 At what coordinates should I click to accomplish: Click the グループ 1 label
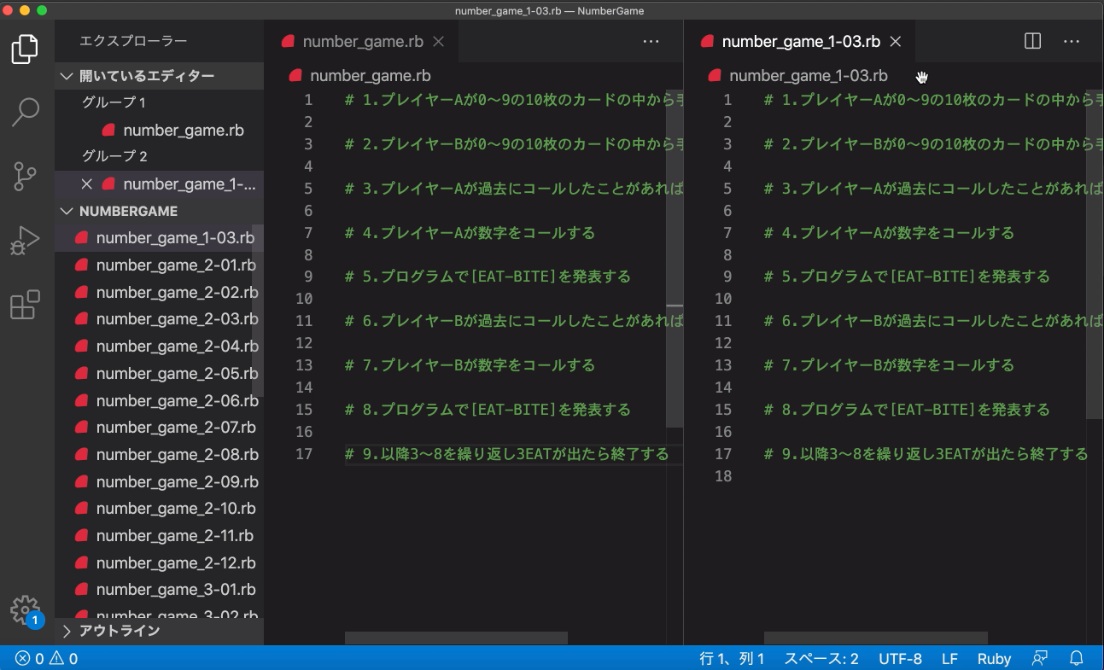[113, 103]
